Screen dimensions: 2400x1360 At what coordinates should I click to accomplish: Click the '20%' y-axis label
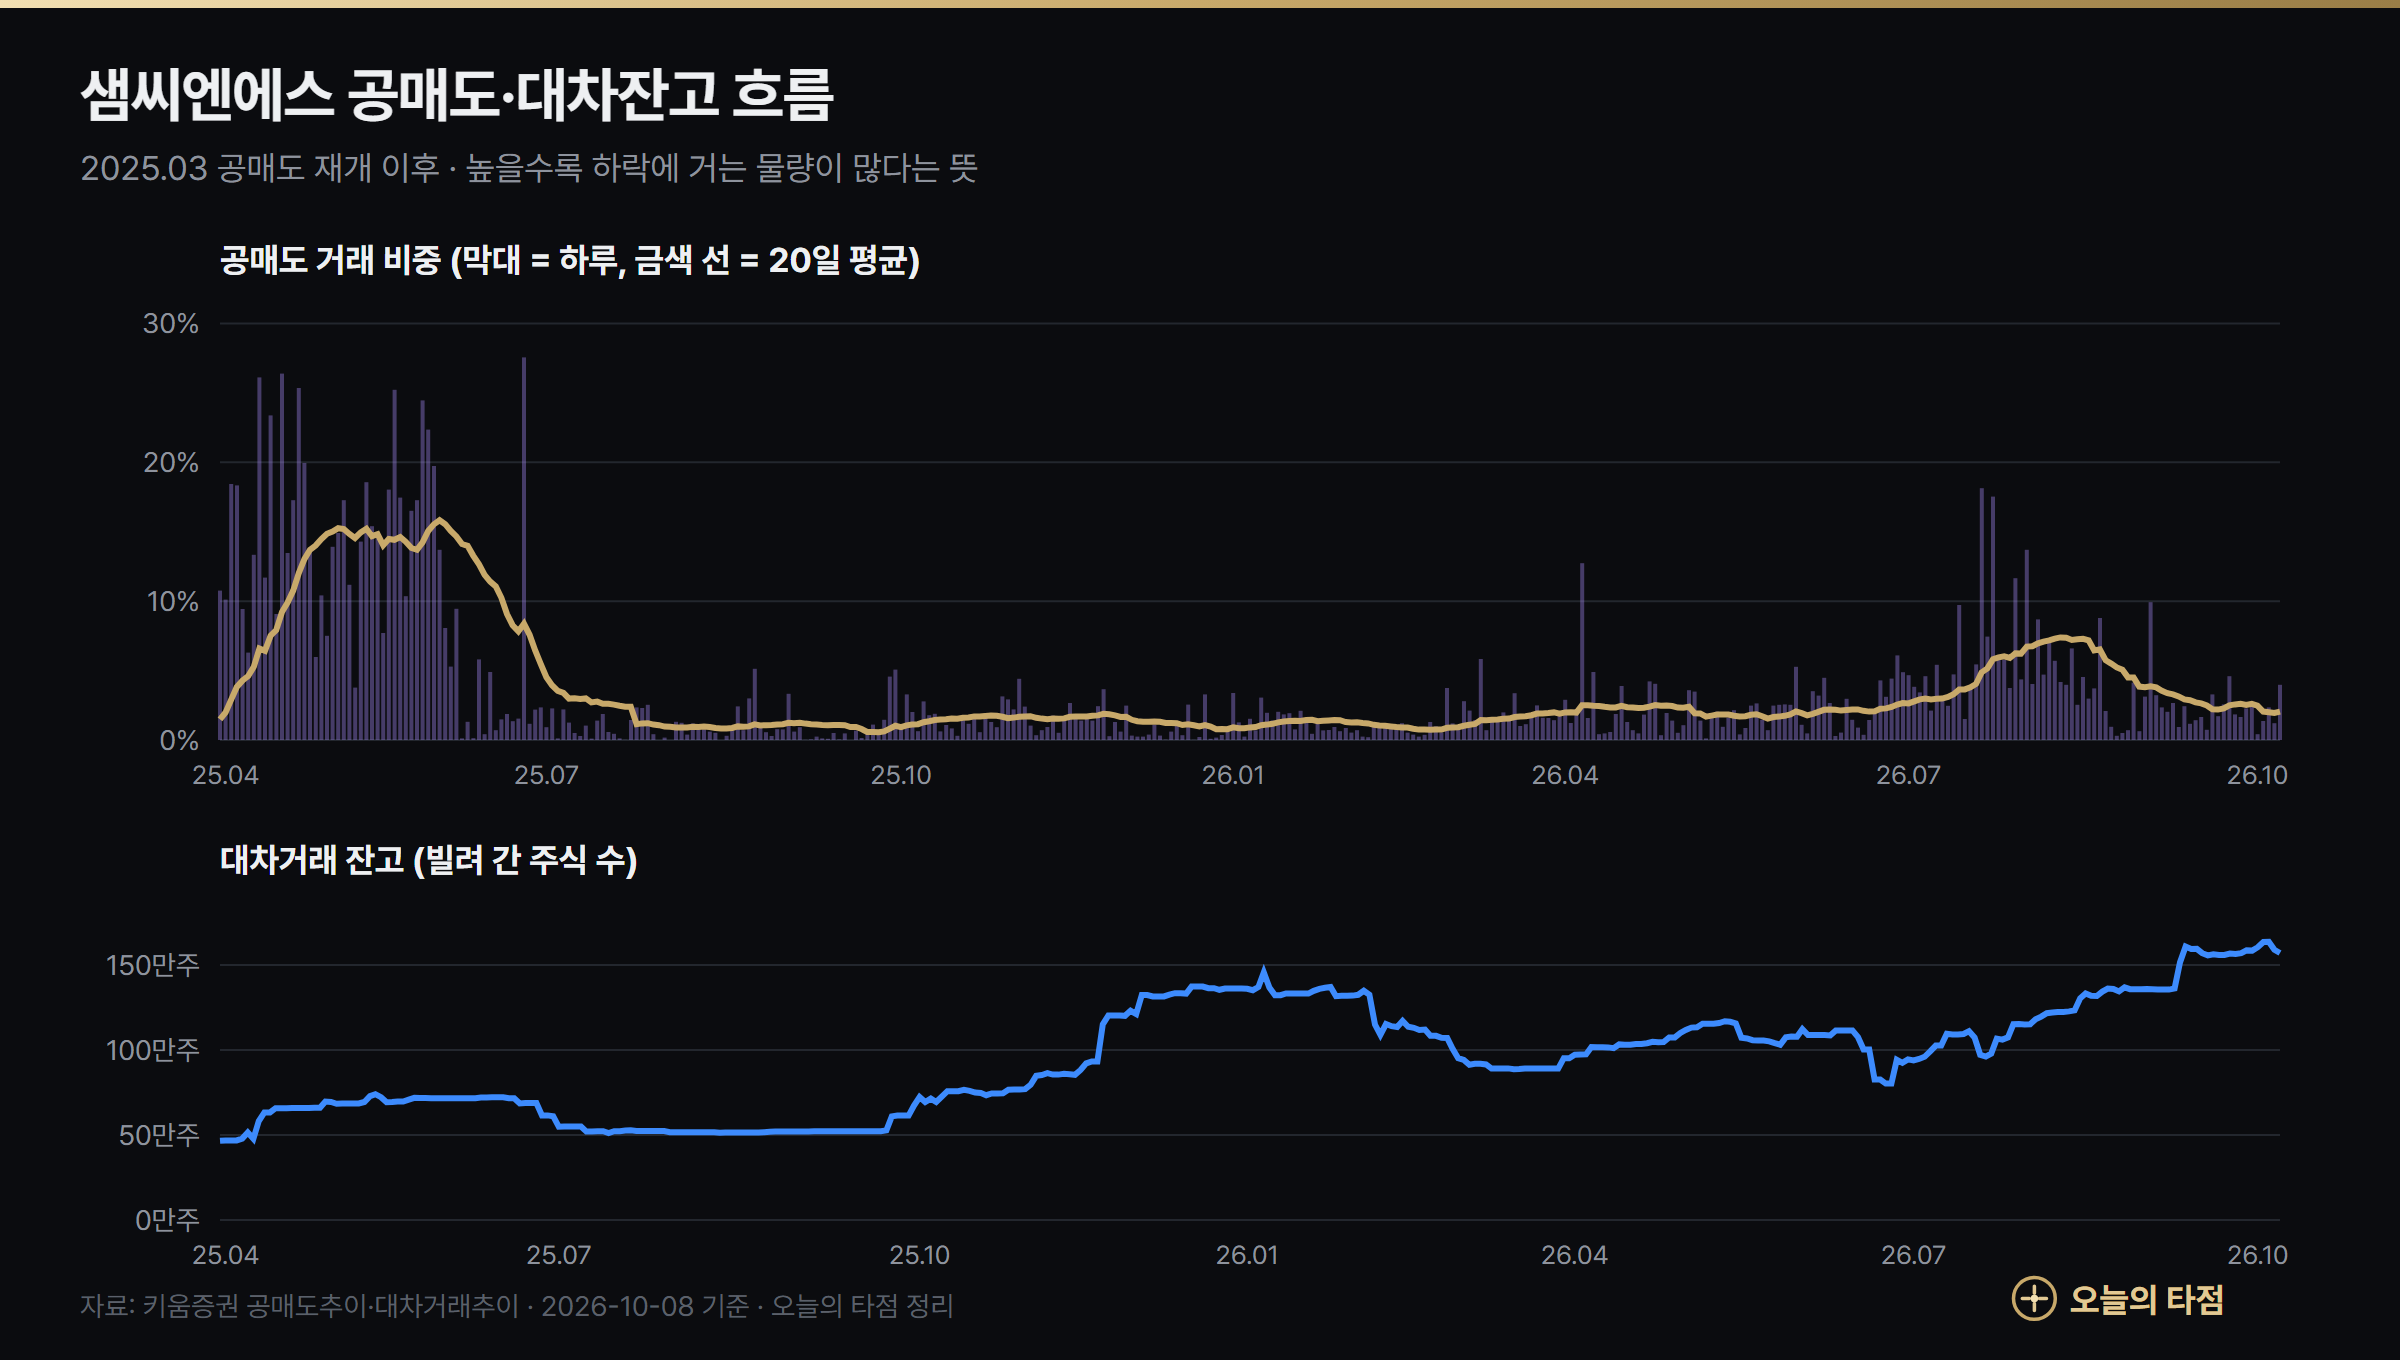tap(171, 462)
